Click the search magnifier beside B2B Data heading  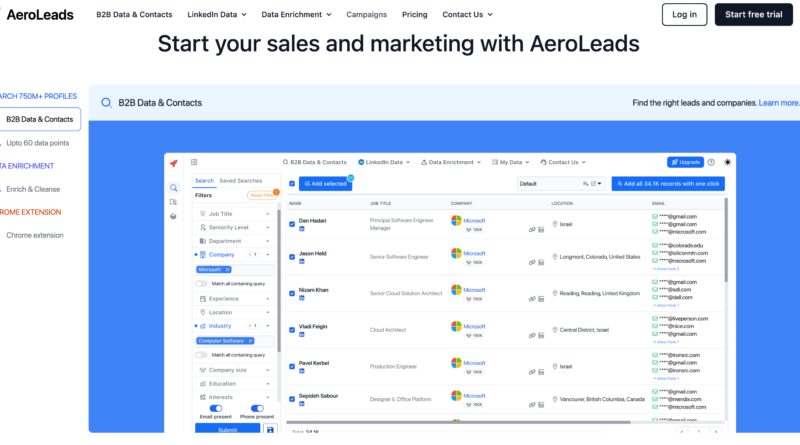pos(106,103)
